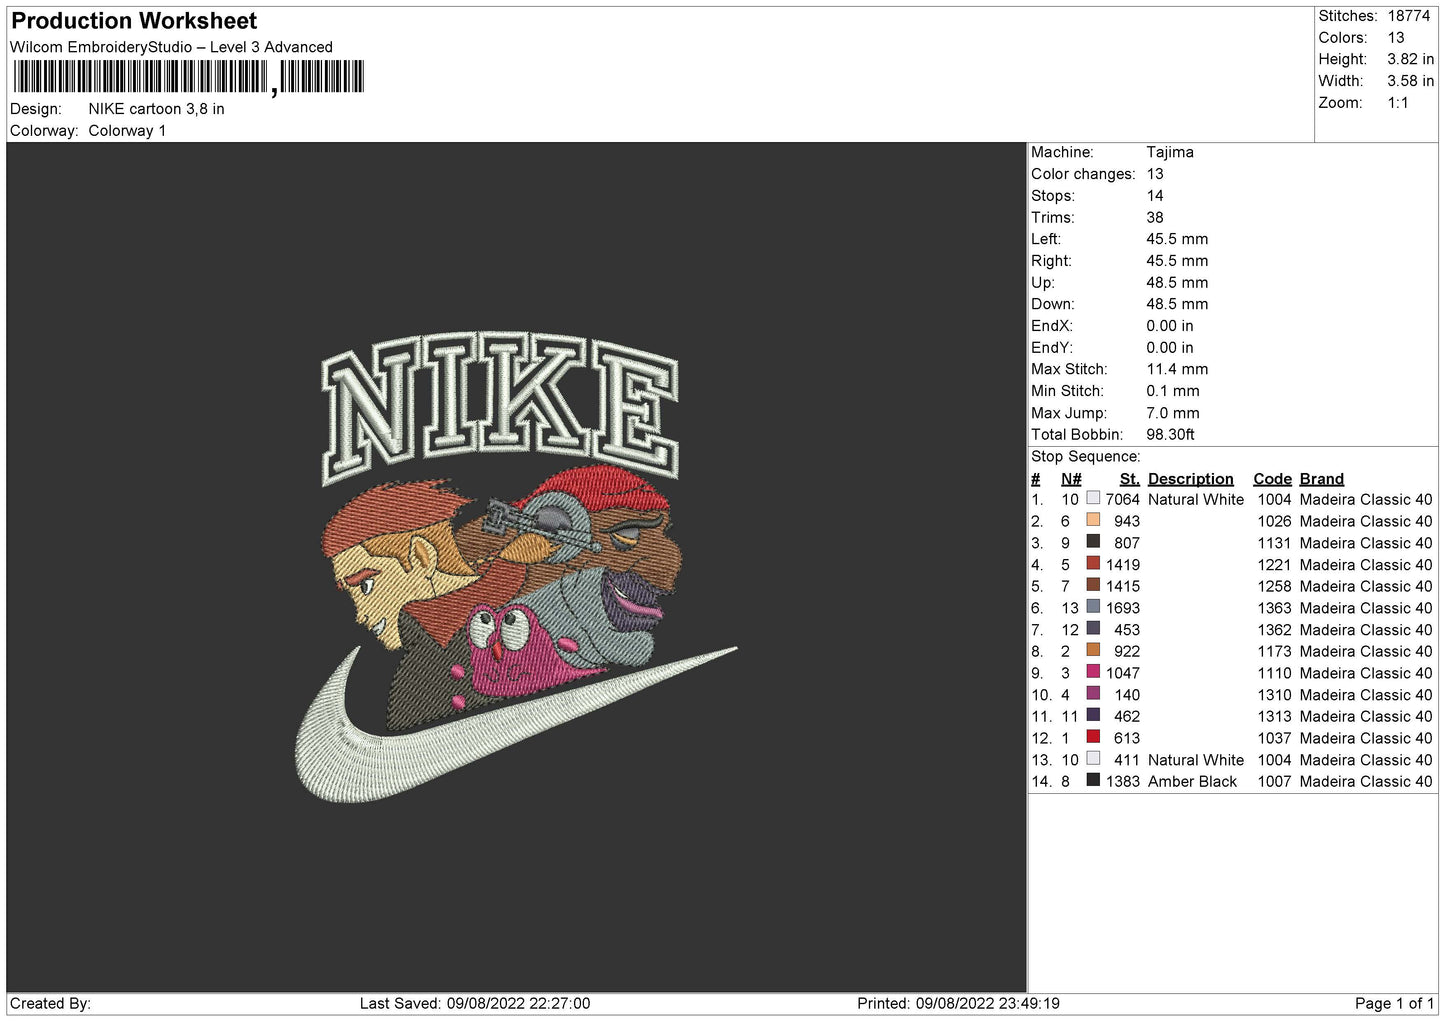Click the 'Page 1 of 1' footer text
This screenshot has width=1445, height=1021.
[x=1394, y=1003]
